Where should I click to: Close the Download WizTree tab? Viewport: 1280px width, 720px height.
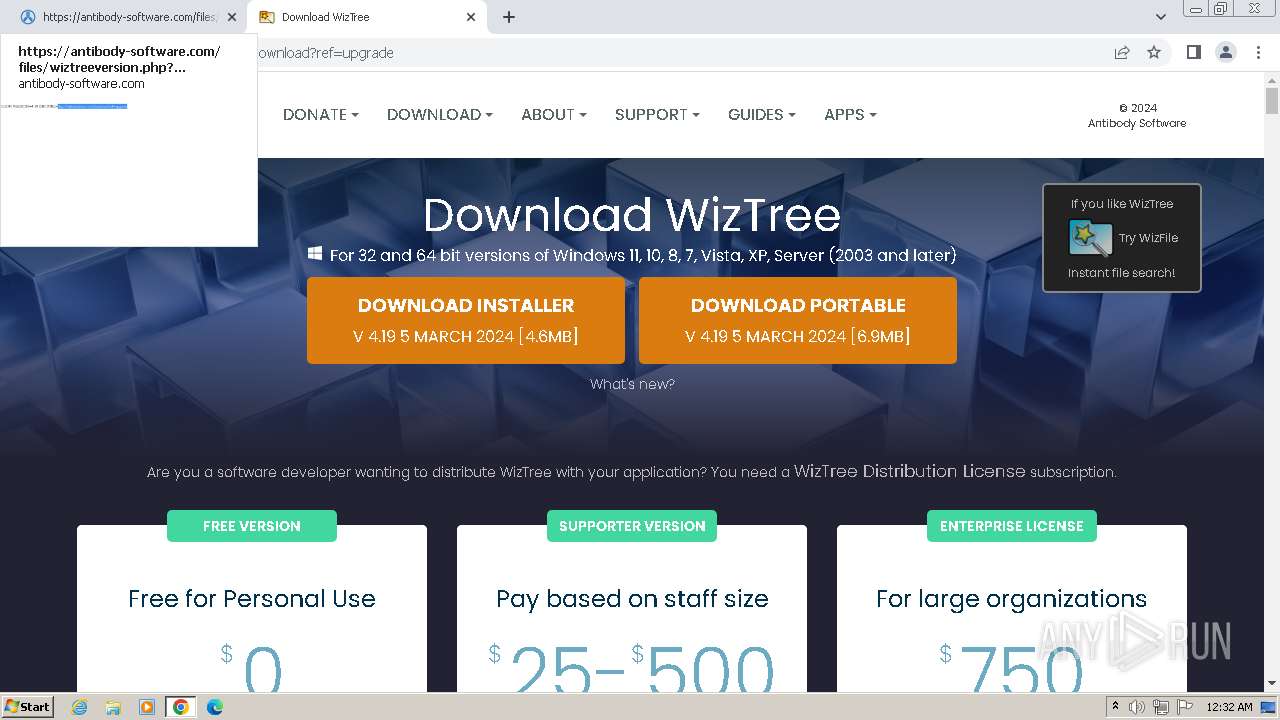471,17
